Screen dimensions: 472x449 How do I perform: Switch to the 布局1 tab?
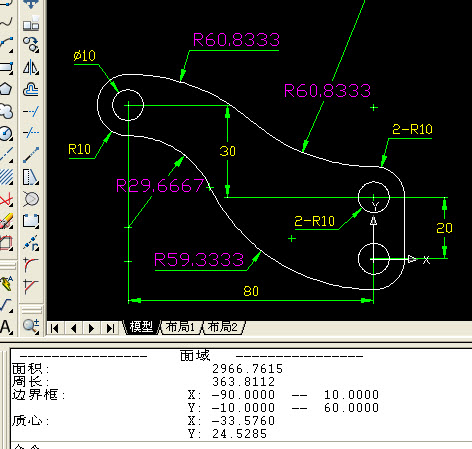pyautogui.click(x=180, y=327)
